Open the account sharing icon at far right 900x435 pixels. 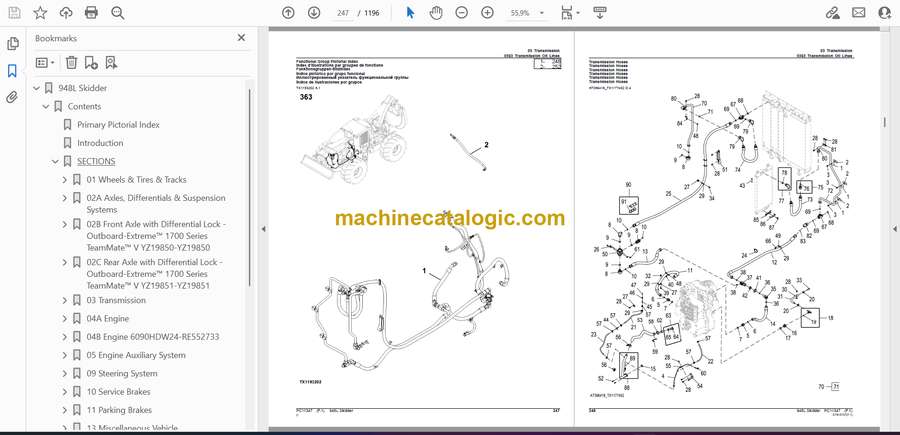[885, 13]
